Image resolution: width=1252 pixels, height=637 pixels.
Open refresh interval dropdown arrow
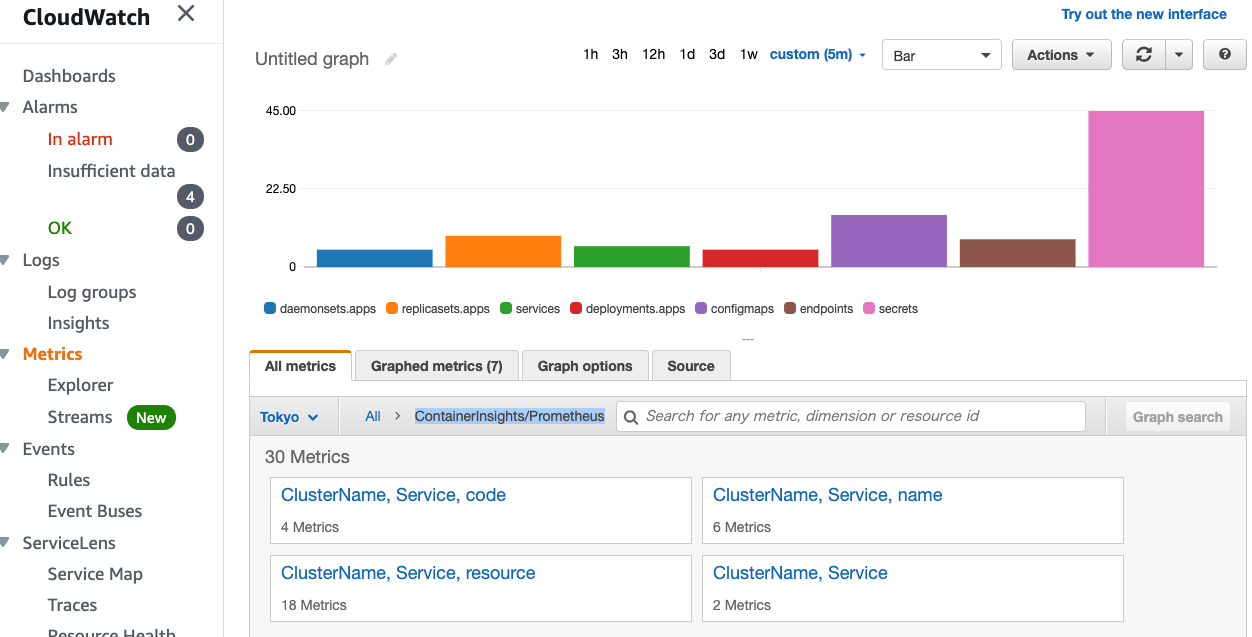click(x=1179, y=55)
